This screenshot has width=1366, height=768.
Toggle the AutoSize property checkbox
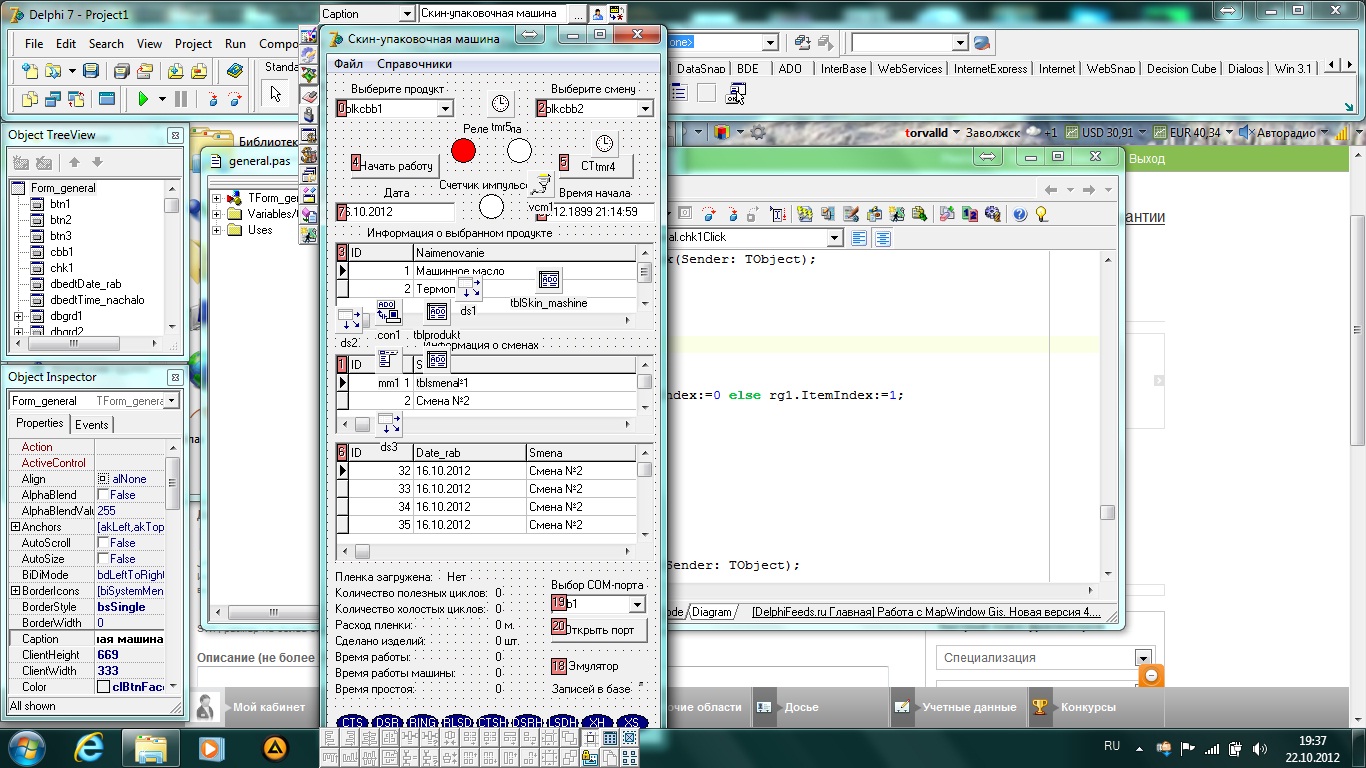point(103,559)
